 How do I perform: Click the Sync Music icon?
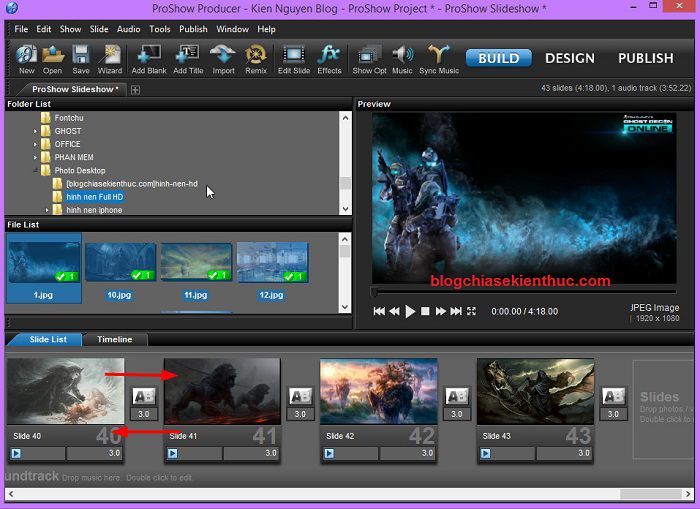coord(439,59)
